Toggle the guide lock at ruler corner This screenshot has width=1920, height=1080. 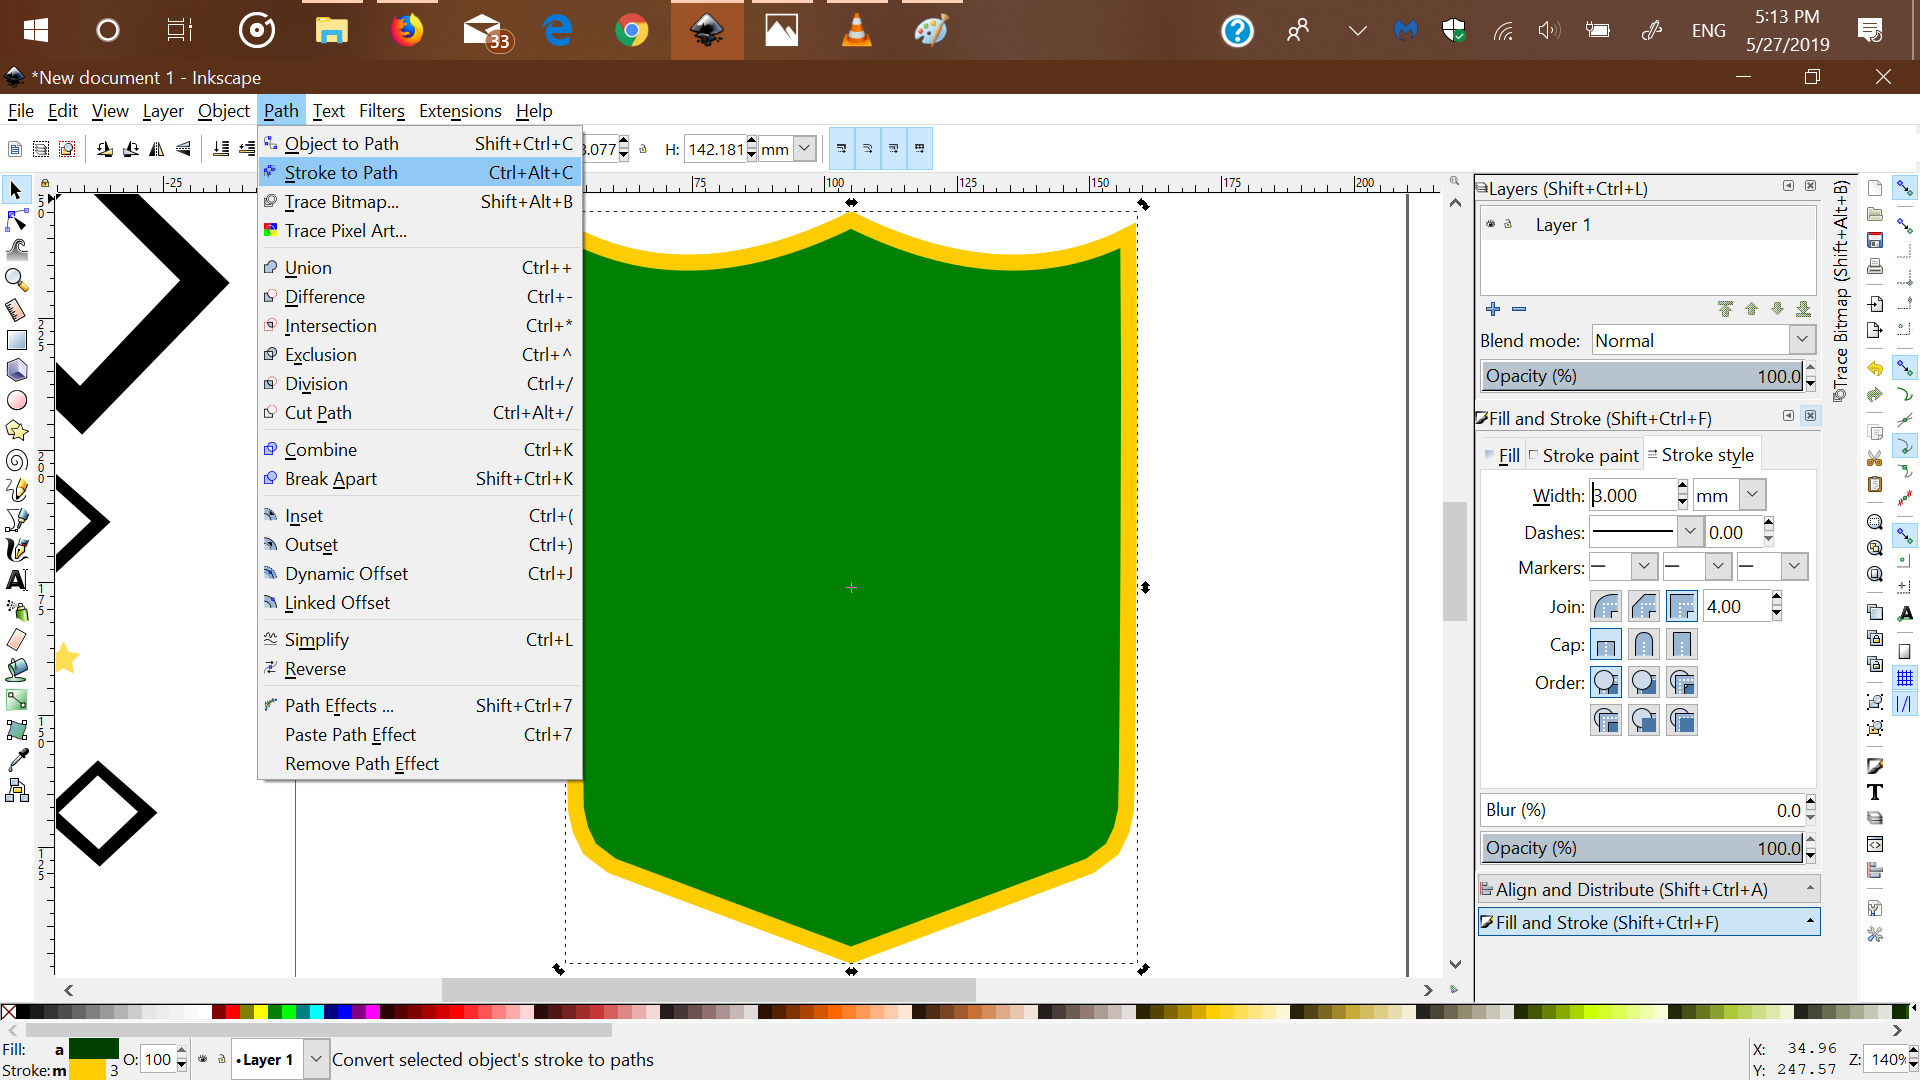point(45,184)
